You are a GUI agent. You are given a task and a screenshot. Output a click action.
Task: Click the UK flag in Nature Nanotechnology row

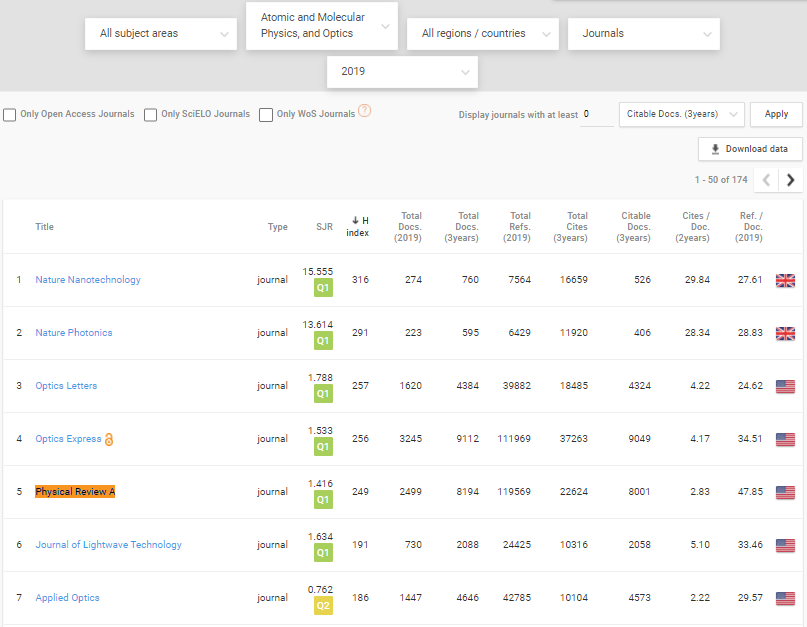coord(785,280)
